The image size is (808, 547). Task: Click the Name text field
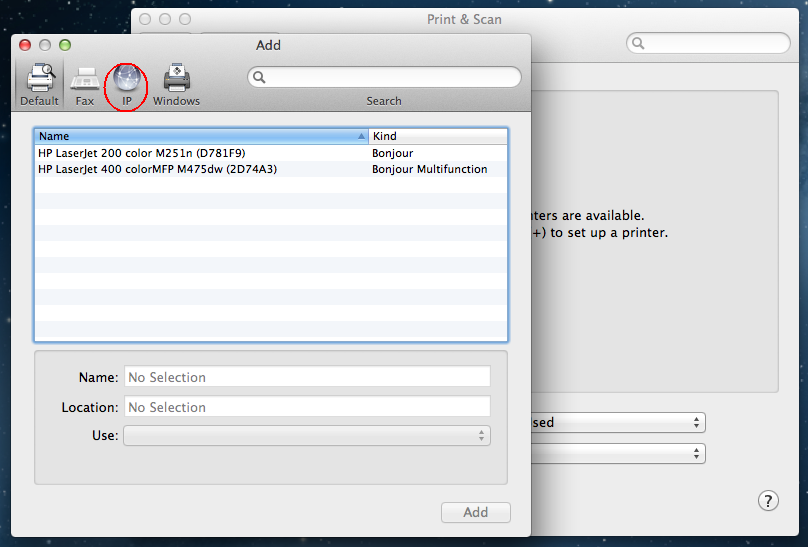pyautogui.click(x=307, y=377)
